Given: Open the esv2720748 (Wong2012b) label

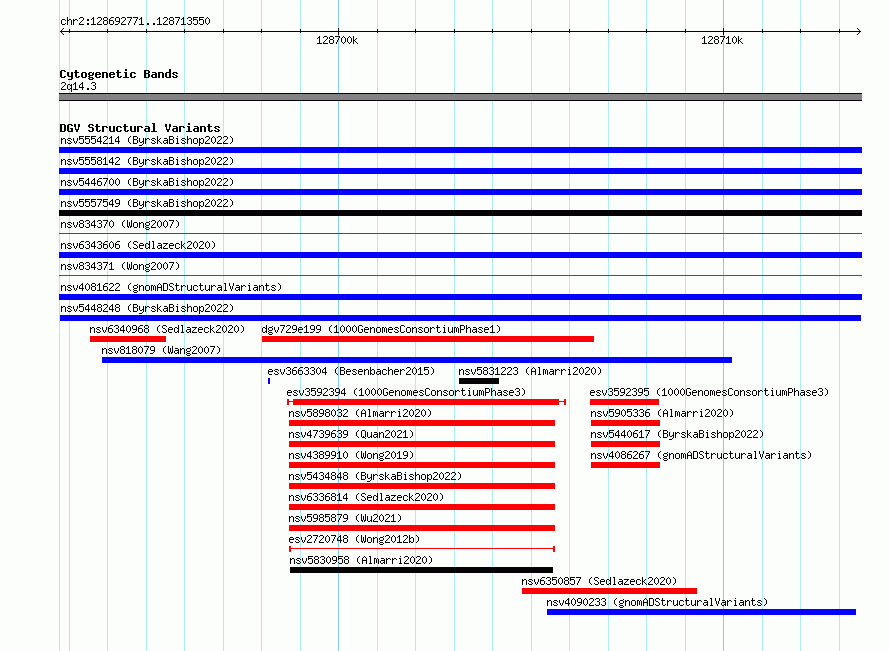Looking at the screenshot, I should click(x=354, y=539).
